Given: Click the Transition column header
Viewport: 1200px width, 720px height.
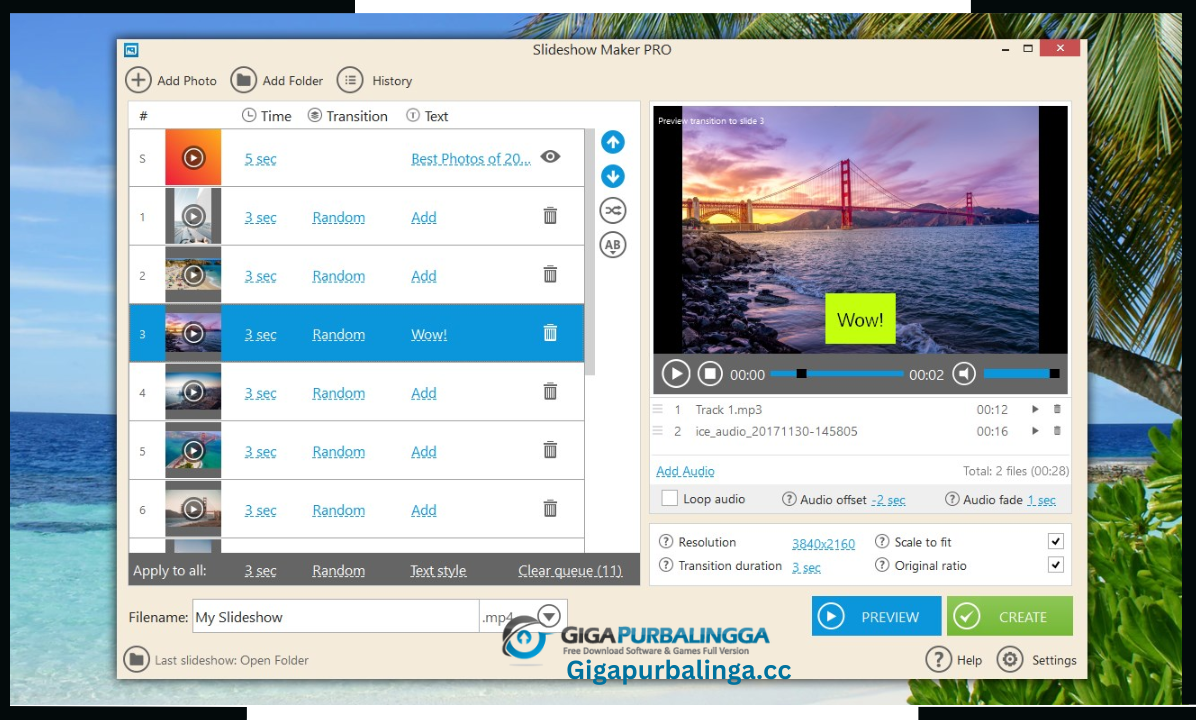Looking at the screenshot, I should point(347,116).
